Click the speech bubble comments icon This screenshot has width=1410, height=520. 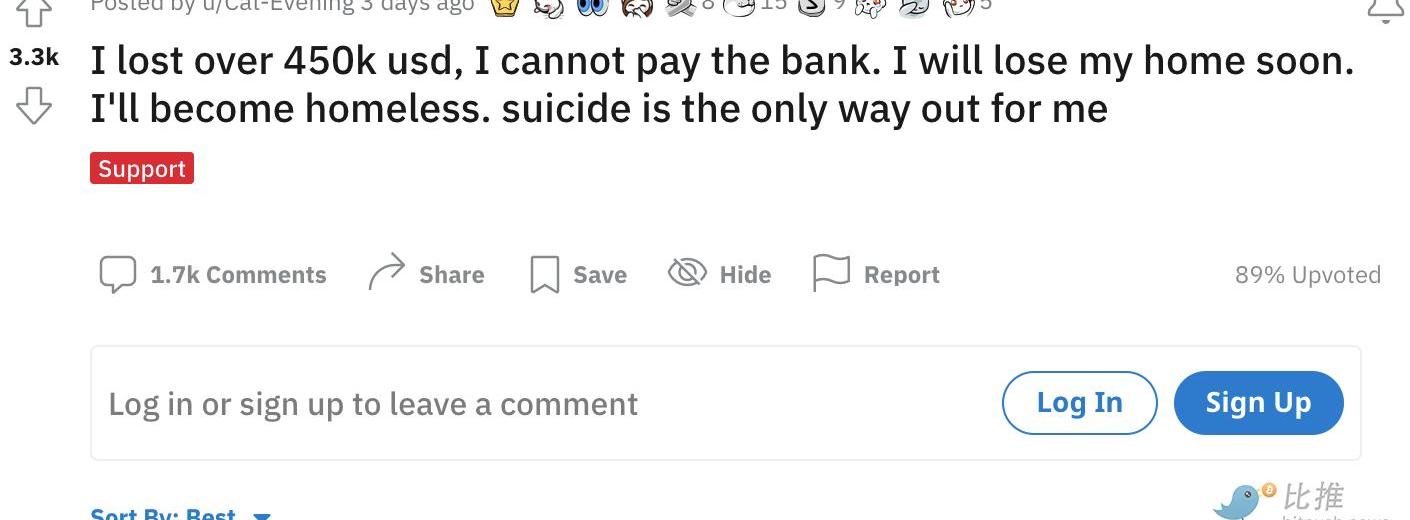tap(118, 274)
